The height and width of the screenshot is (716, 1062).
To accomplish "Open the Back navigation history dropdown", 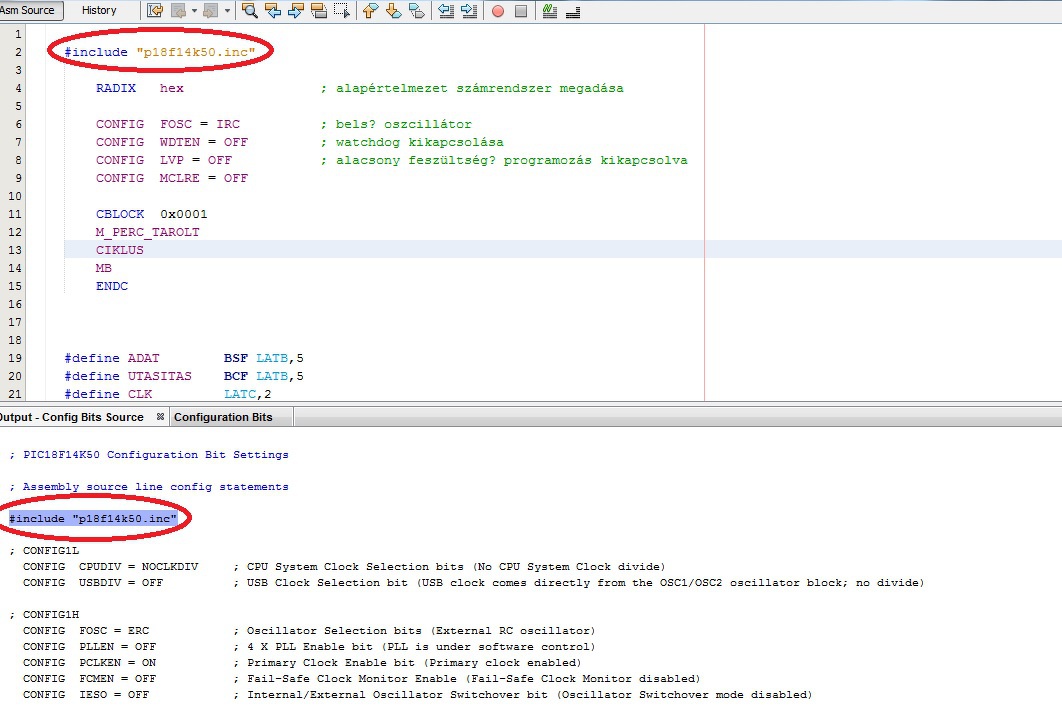I will tap(194, 11).
